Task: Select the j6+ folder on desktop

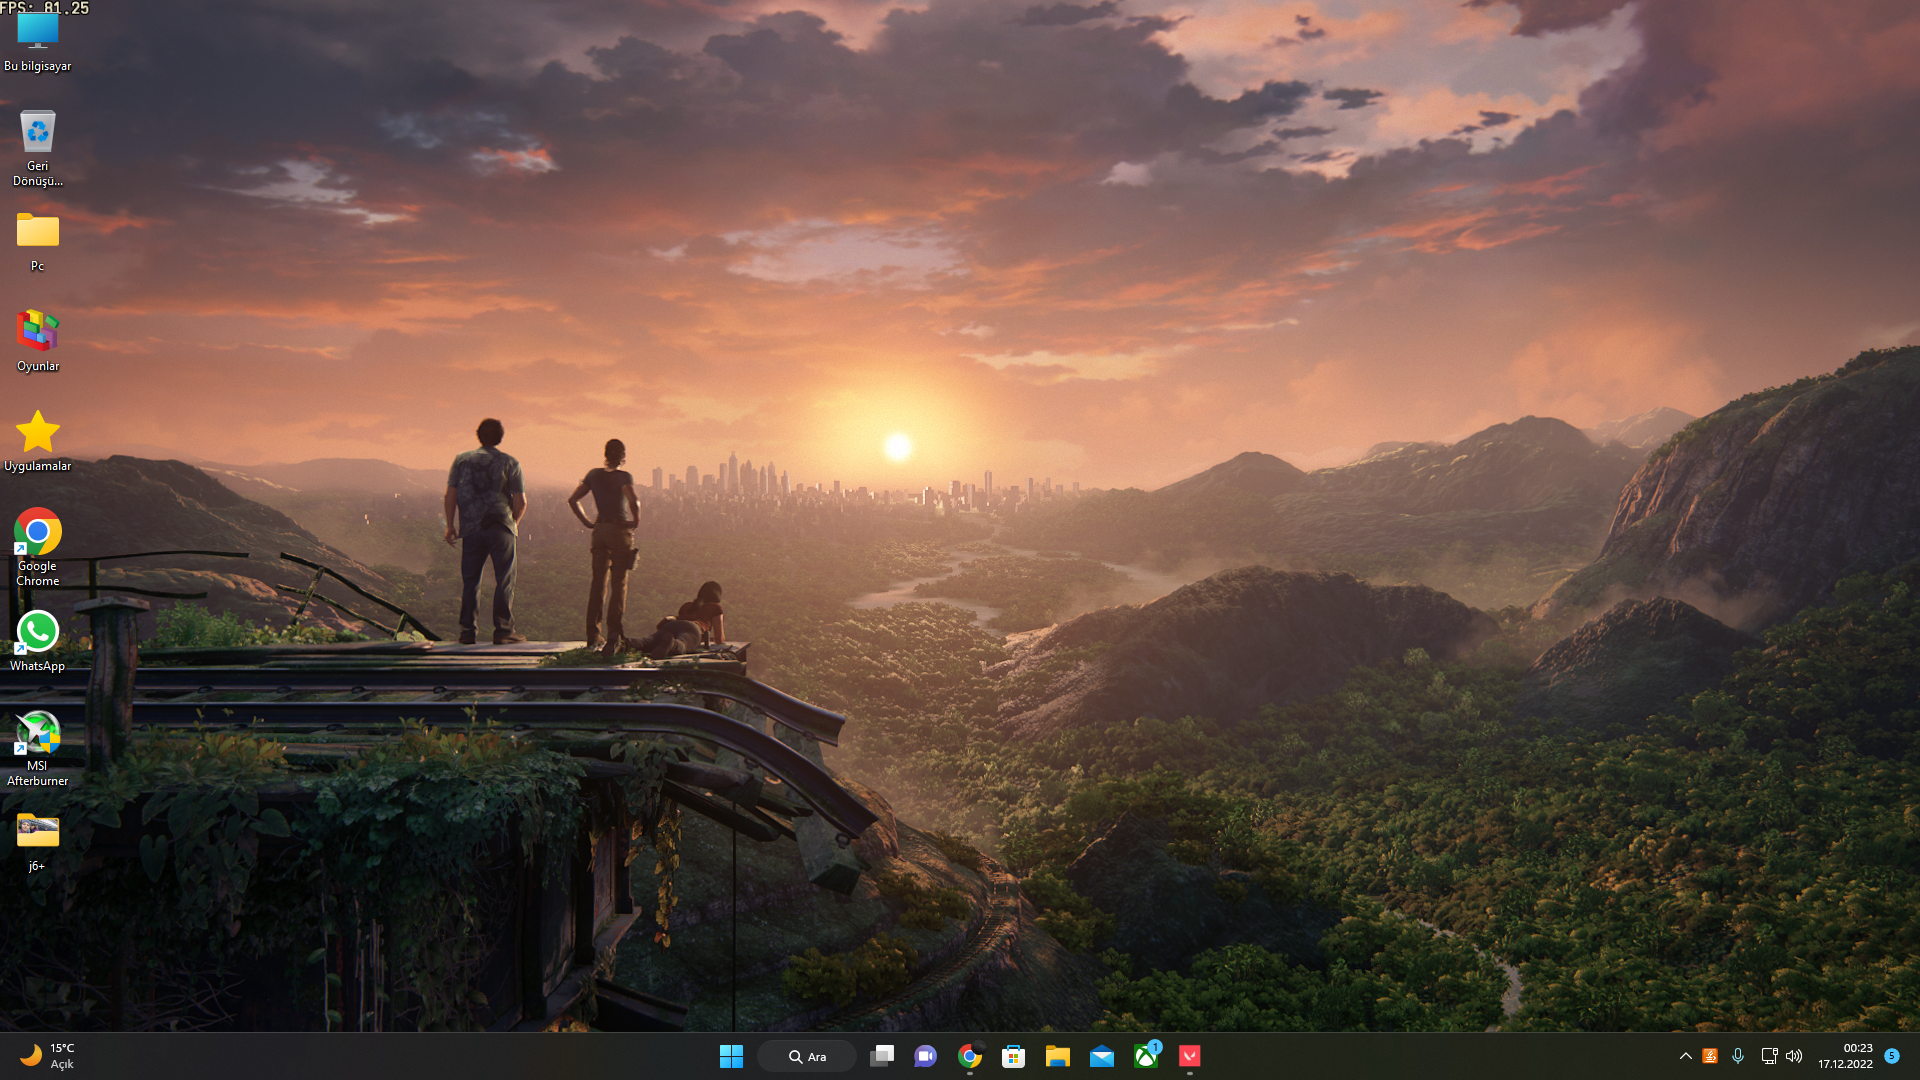Action: [x=37, y=840]
